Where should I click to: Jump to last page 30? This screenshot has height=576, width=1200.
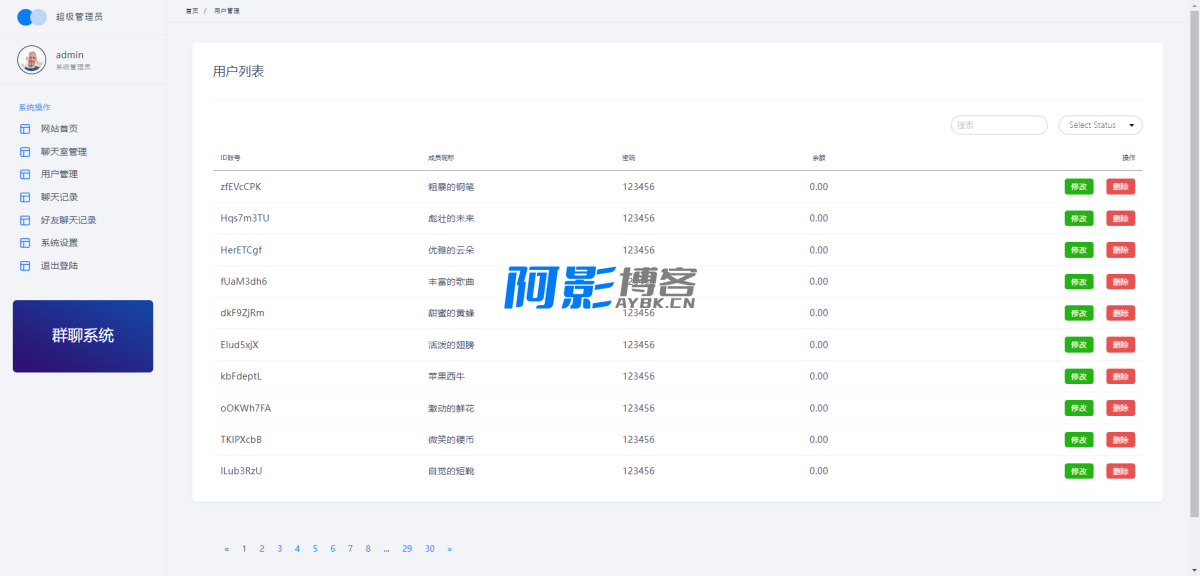[430, 549]
